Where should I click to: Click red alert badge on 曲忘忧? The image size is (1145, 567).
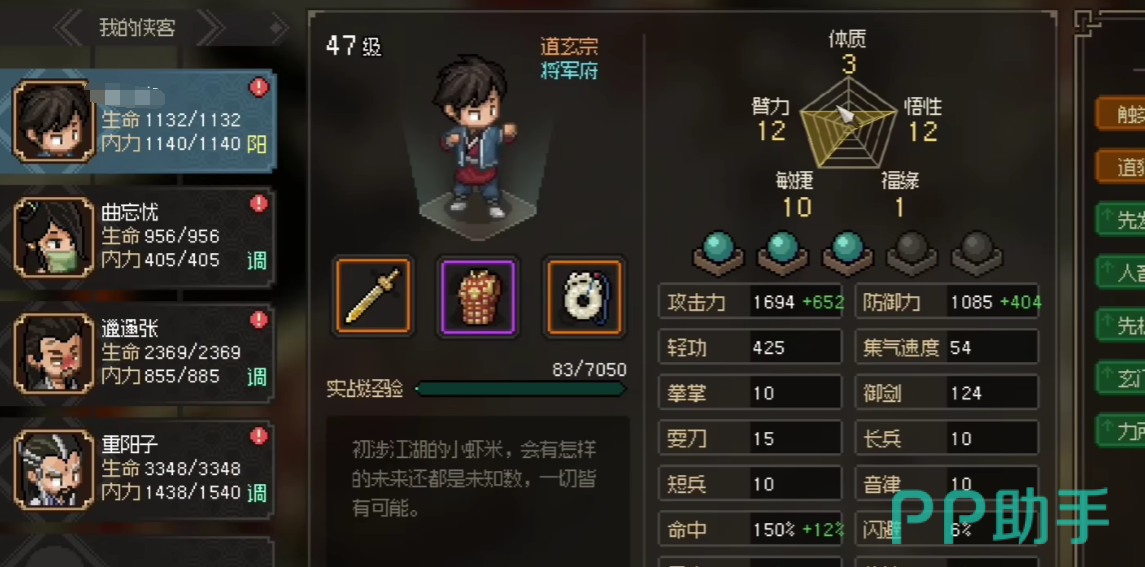coord(259,204)
